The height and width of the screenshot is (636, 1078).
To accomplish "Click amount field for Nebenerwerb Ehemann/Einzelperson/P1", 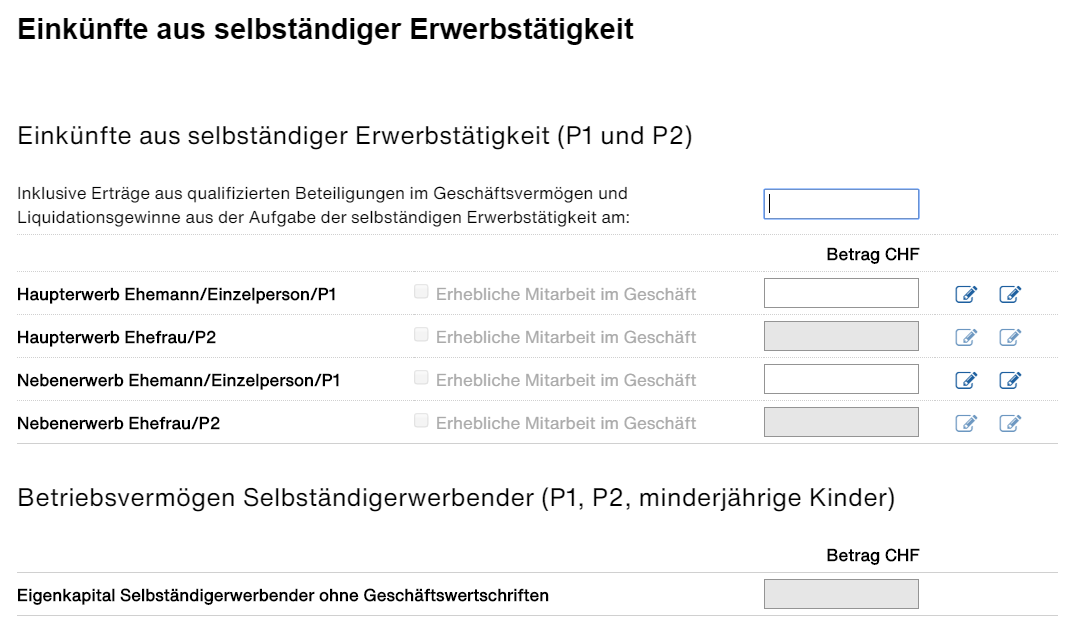I will [841, 379].
